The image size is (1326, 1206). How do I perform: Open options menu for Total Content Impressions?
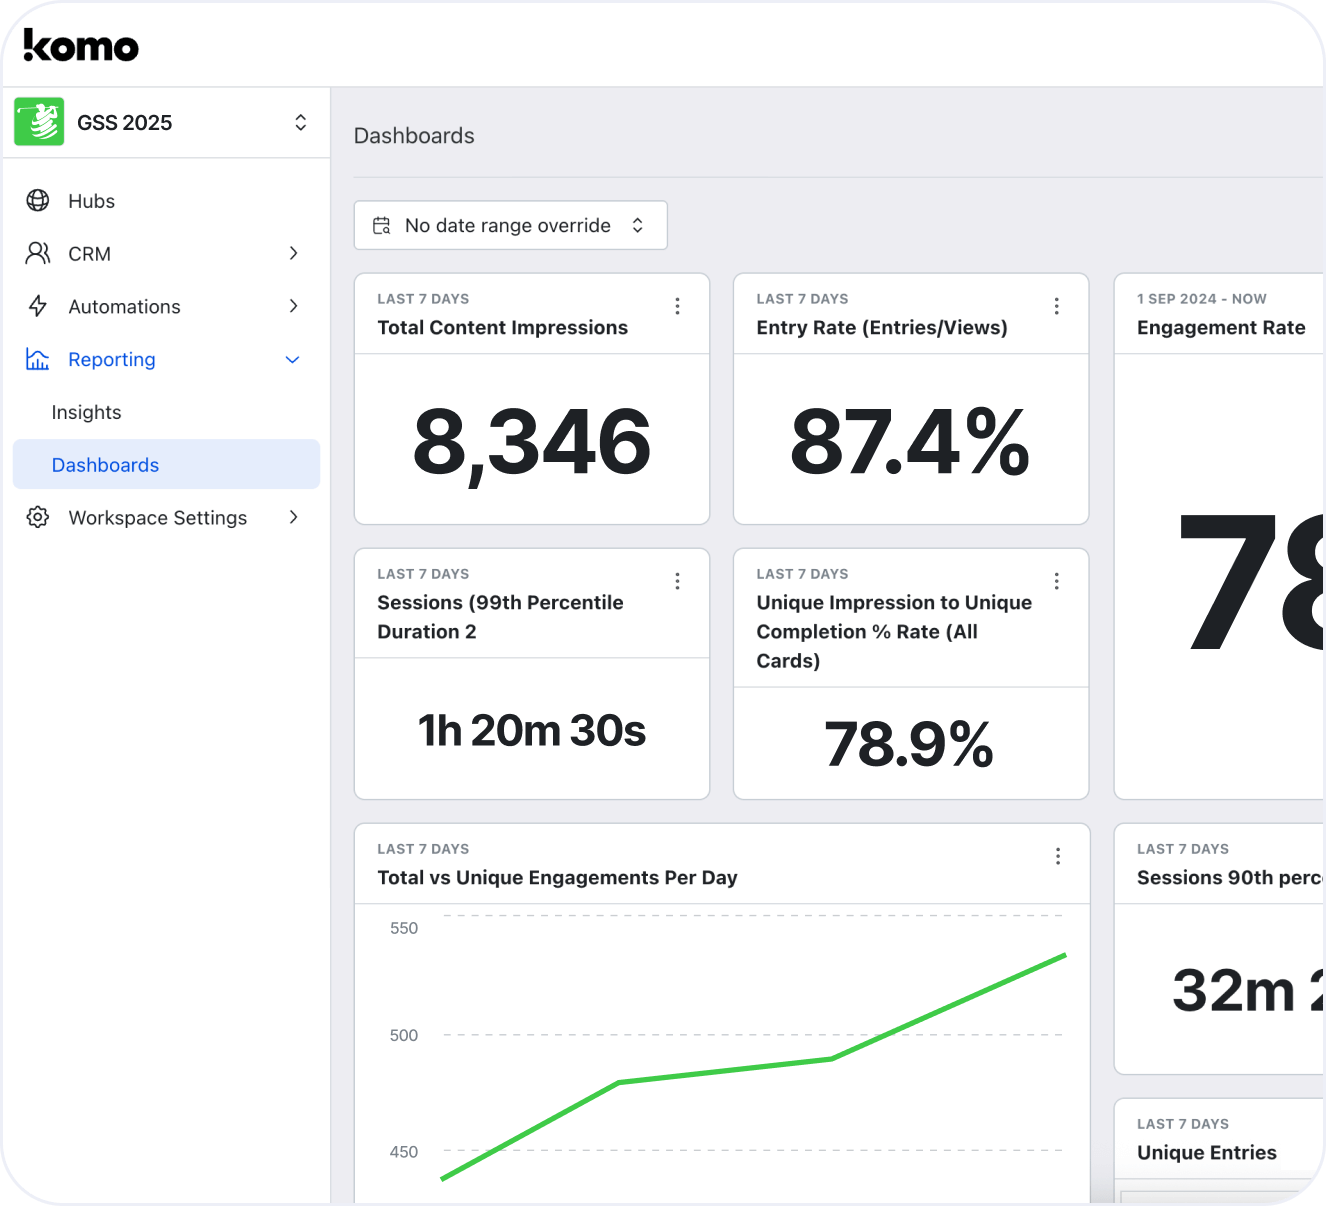pyautogui.click(x=677, y=306)
